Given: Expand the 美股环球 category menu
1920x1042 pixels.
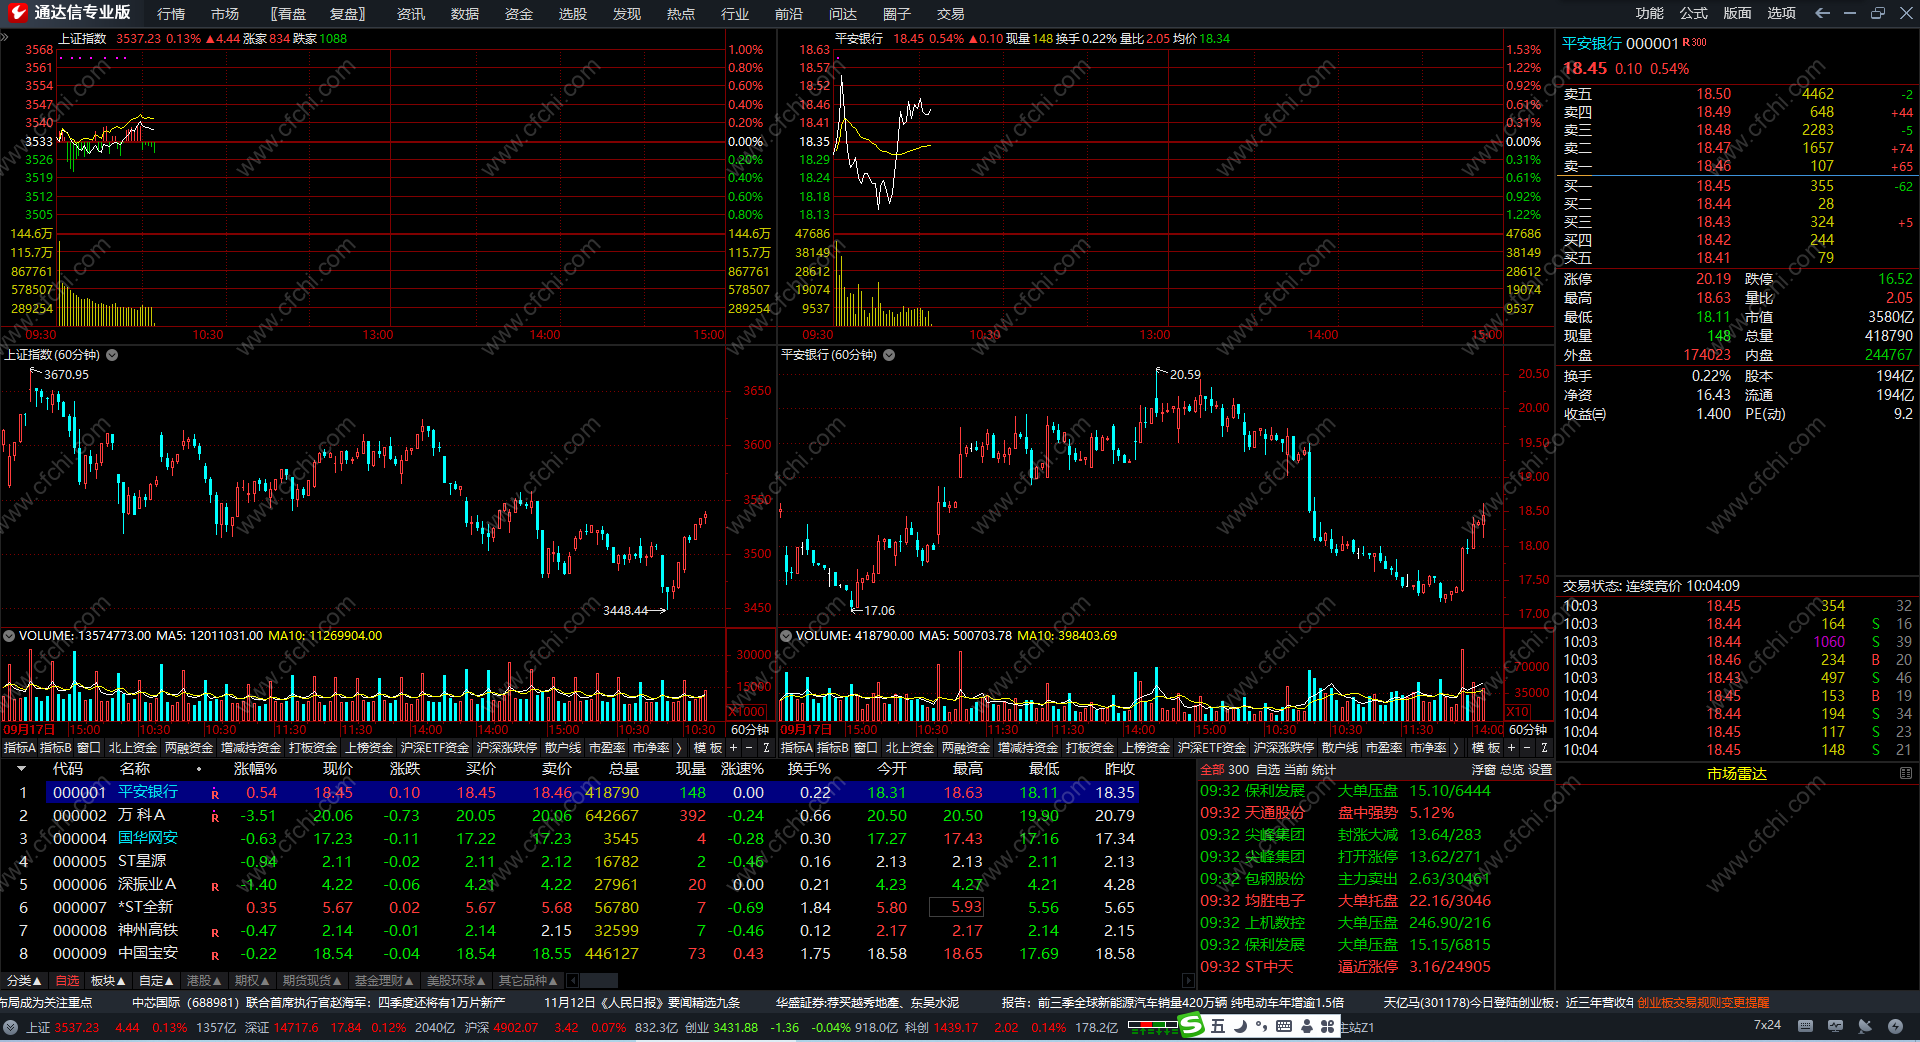Looking at the screenshot, I should (x=456, y=981).
